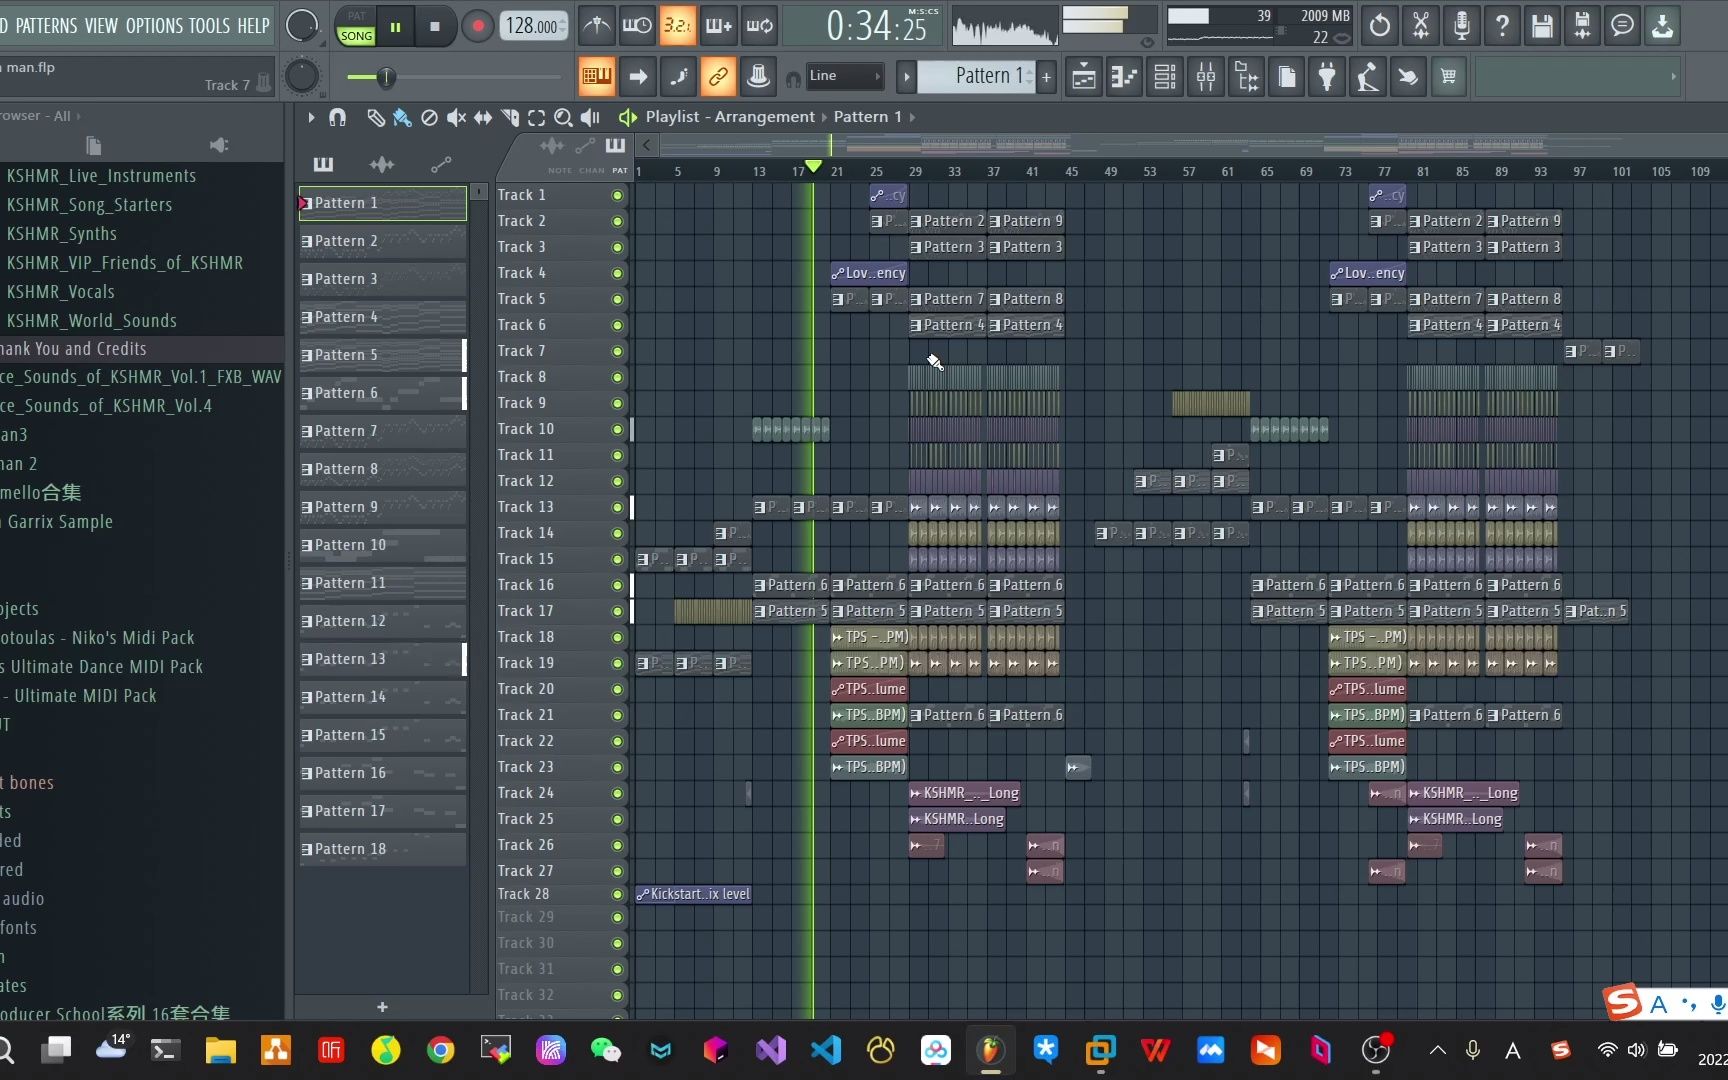
Task: Pause playback
Action: tap(395, 27)
